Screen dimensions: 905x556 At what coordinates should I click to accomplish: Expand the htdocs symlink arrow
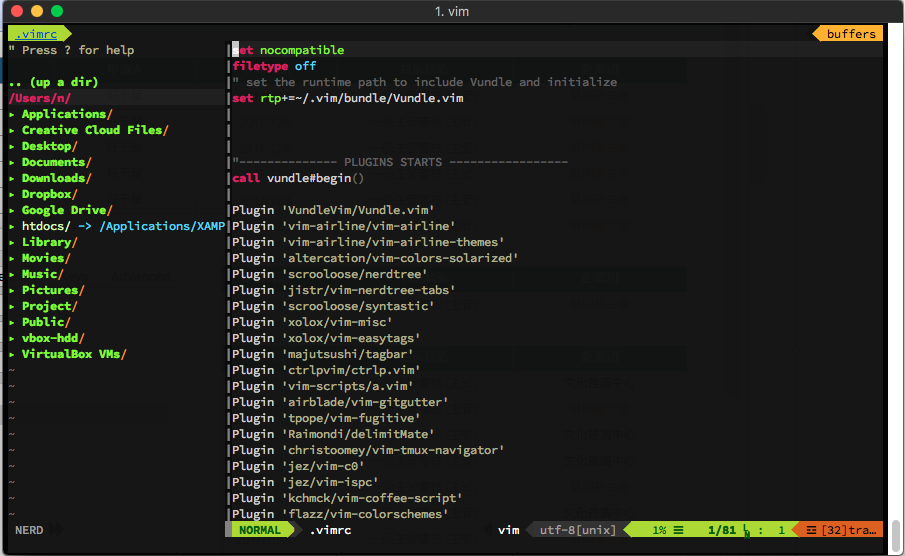click(12, 226)
